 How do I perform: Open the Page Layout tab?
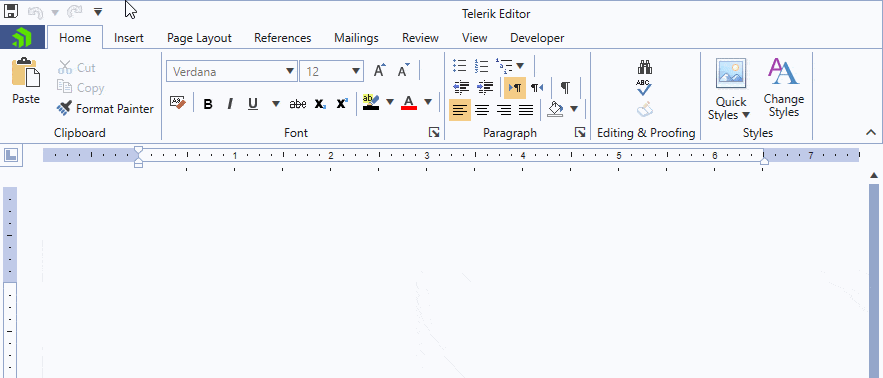(x=199, y=38)
